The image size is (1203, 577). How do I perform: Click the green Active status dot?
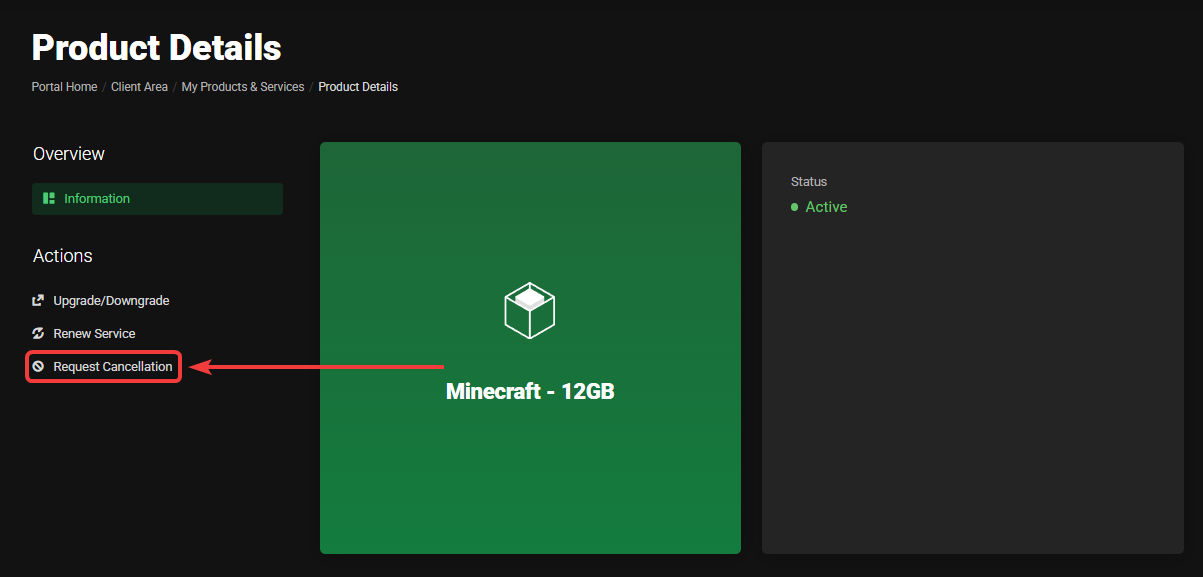click(794, 207)
